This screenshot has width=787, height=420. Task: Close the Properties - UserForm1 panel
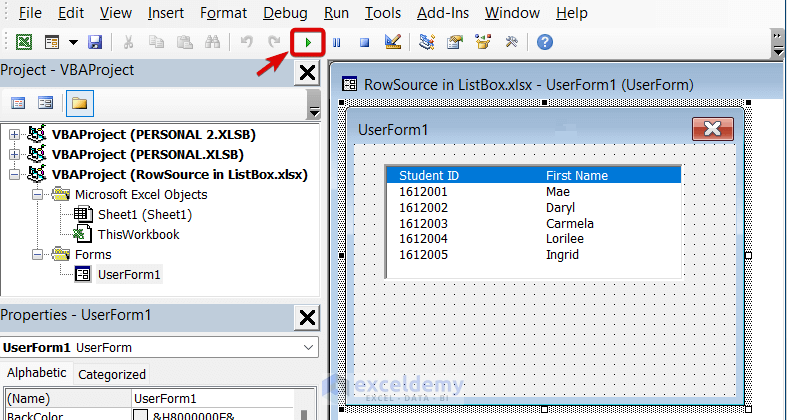(307, 318)
